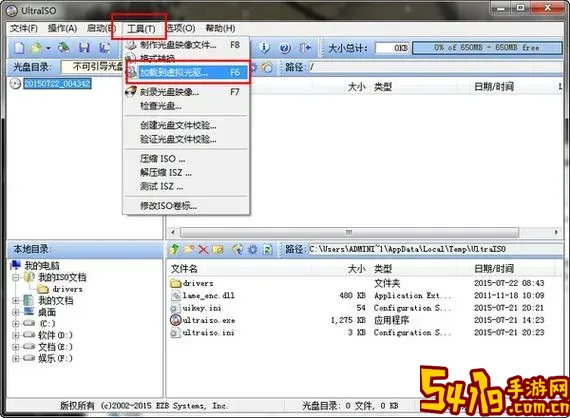
Task: Click the local folder rename icon
Action: [218, 250]
